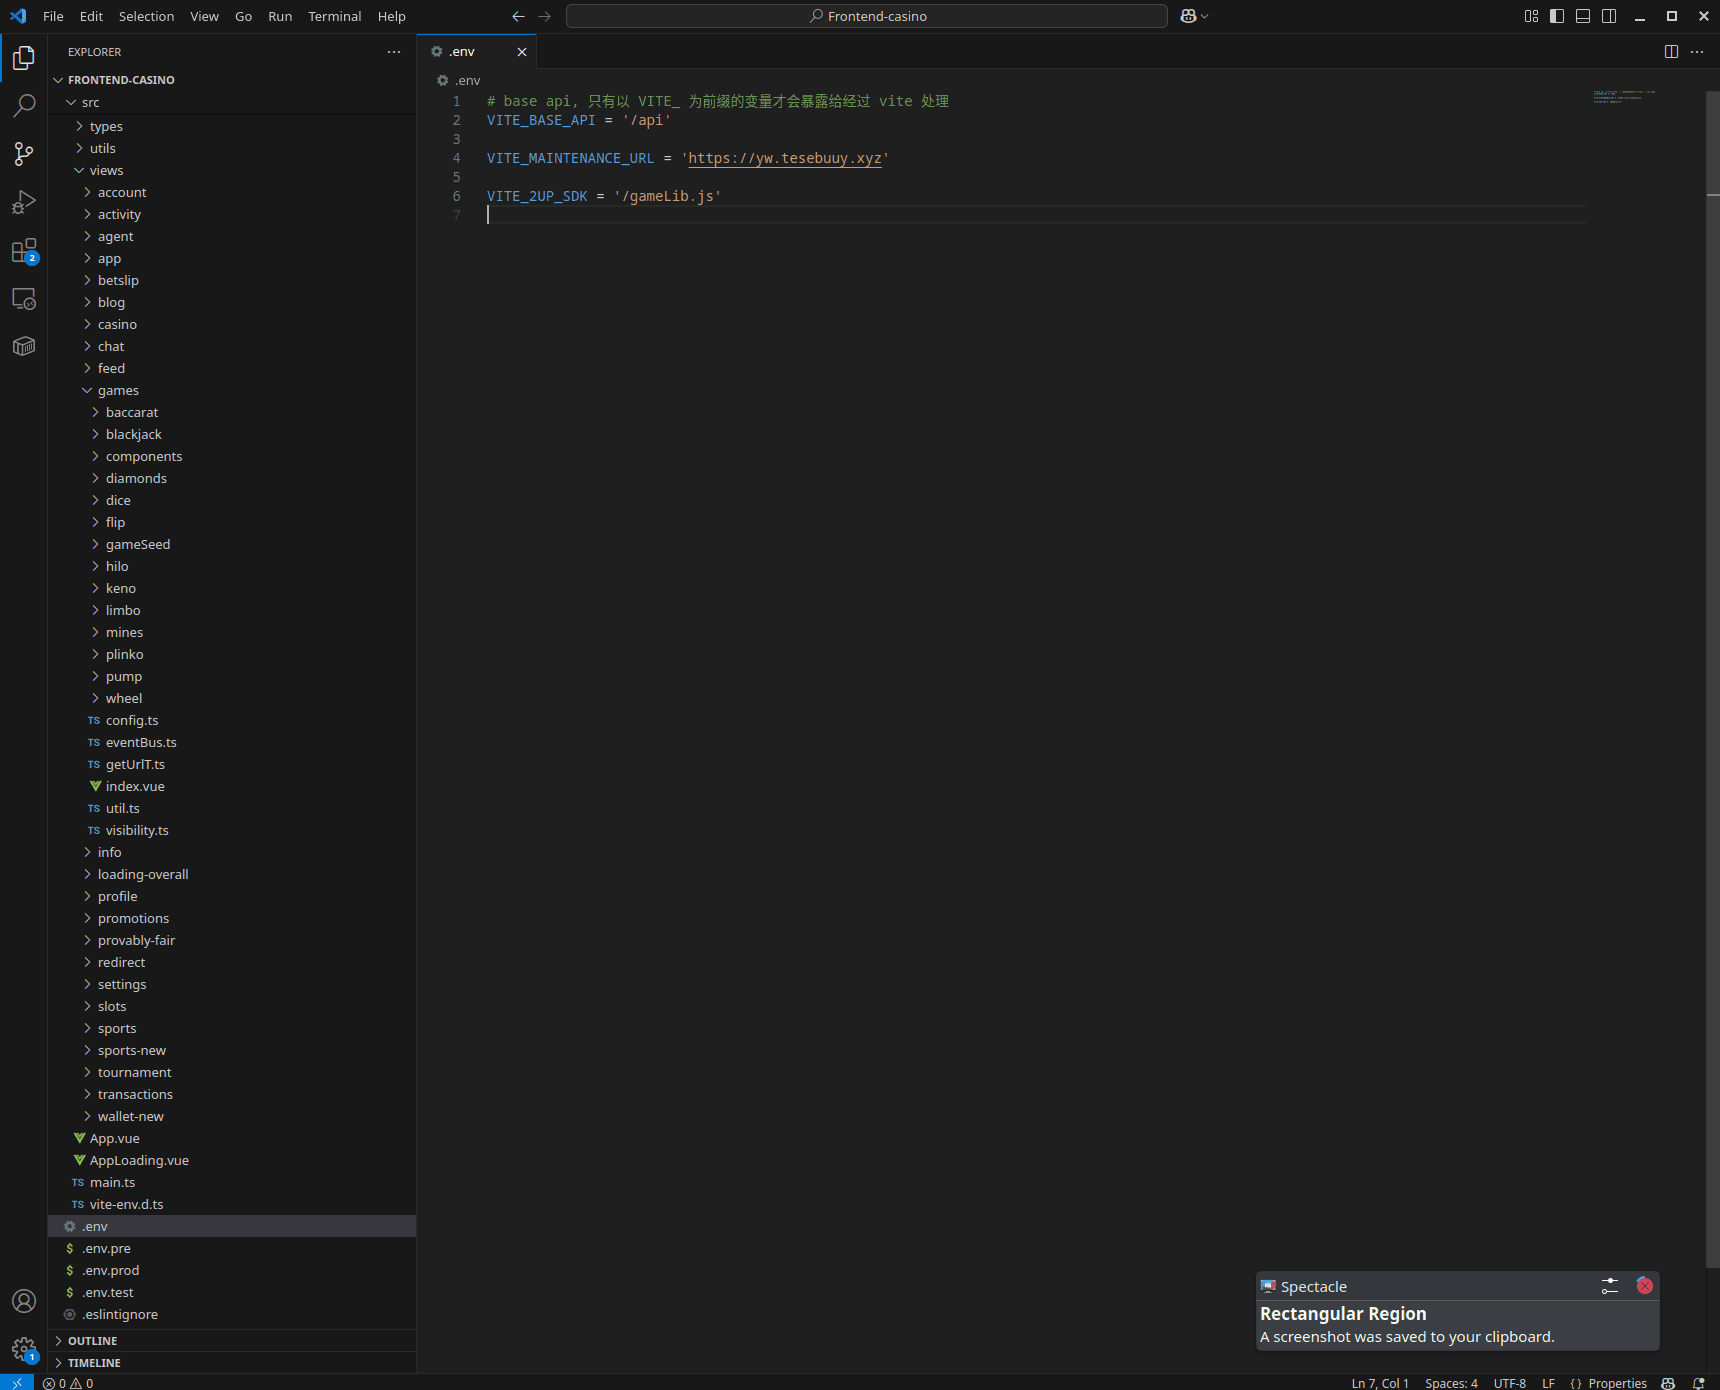Open the Source Control view
Screen dimensions: 1720x1390
point(24,153)
